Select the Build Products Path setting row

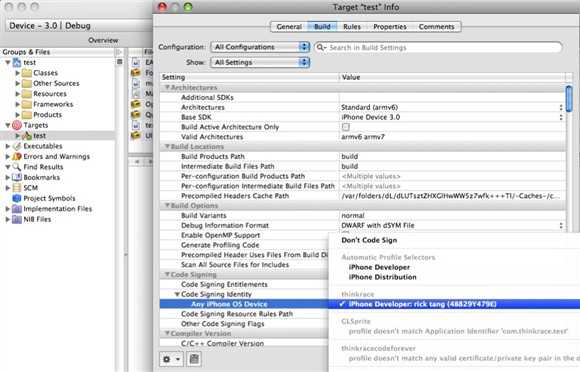point(362,156)
